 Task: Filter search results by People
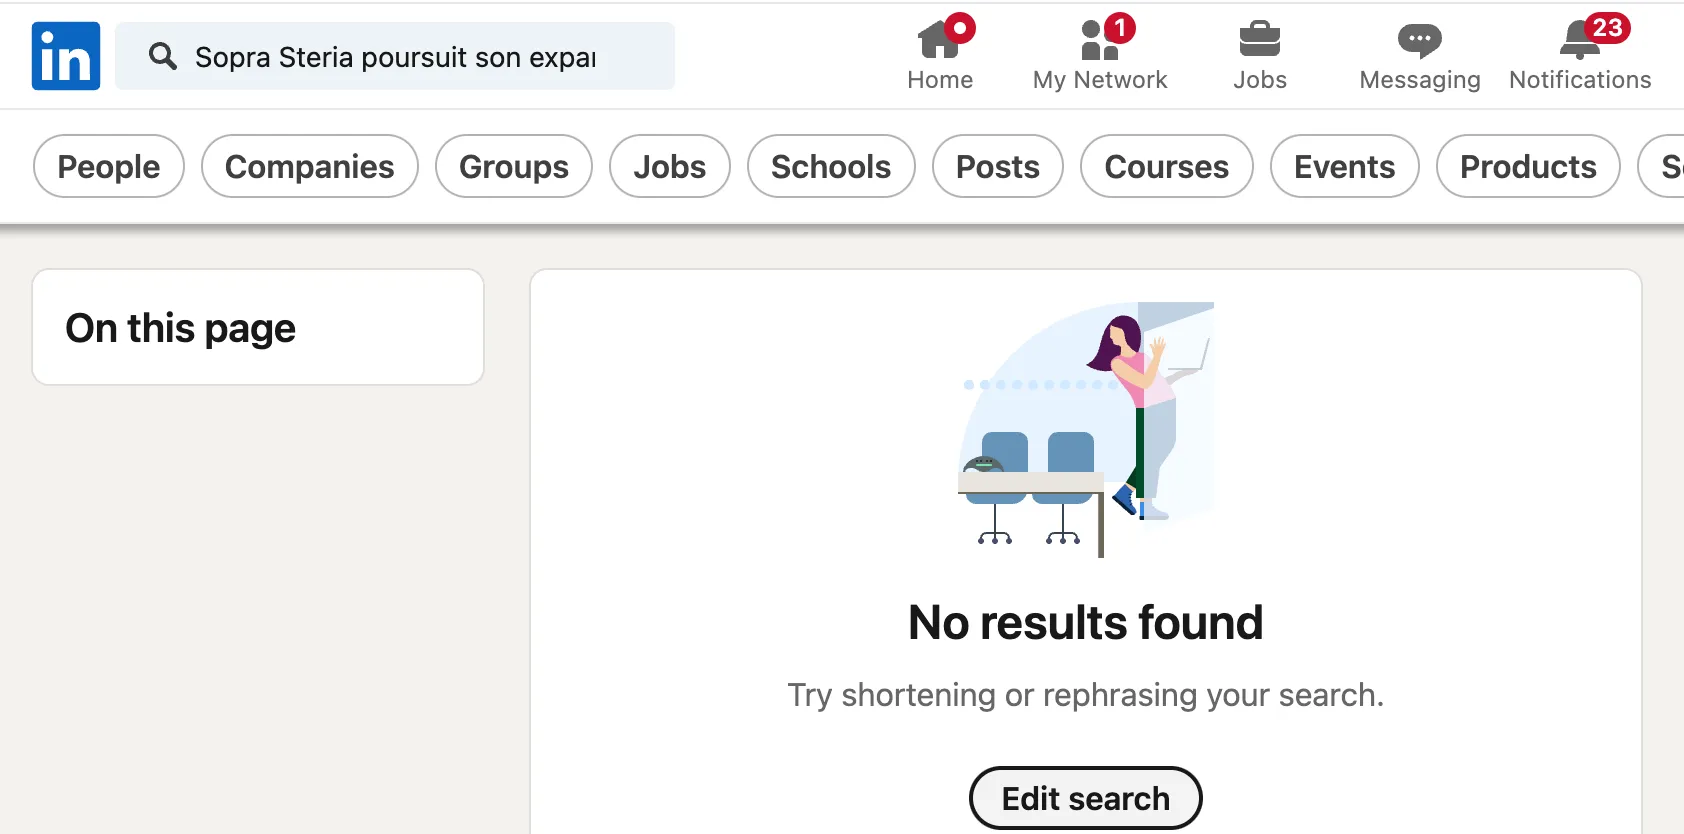tap(109, 166)
